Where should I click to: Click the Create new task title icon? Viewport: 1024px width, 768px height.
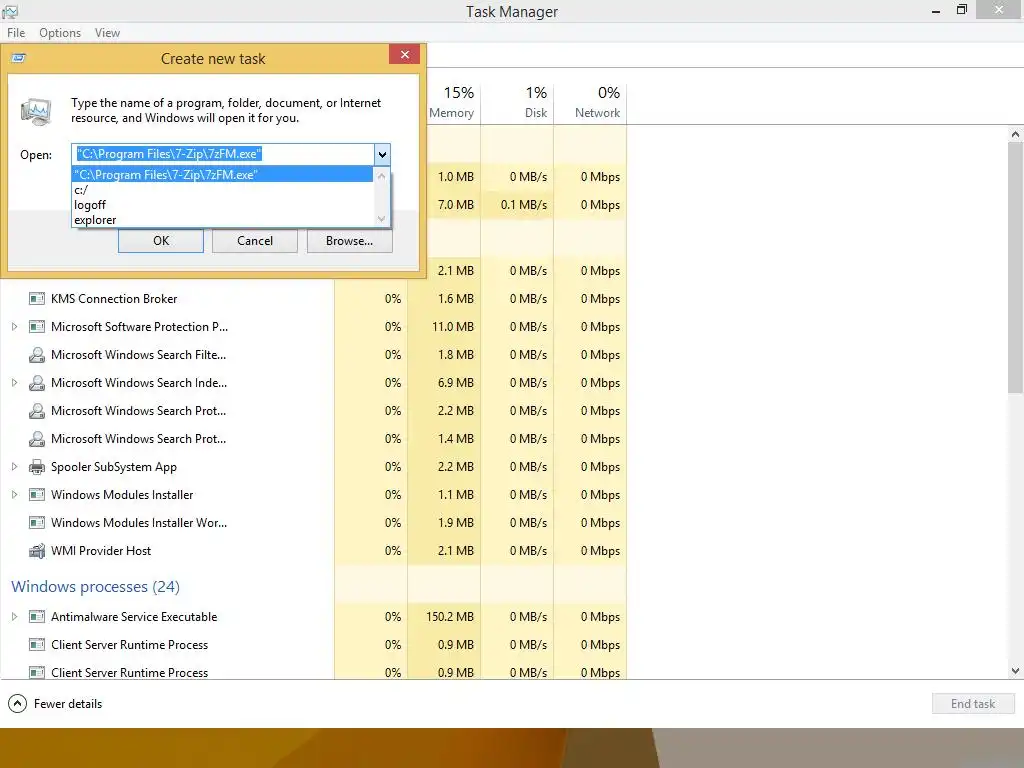(19, 58)
